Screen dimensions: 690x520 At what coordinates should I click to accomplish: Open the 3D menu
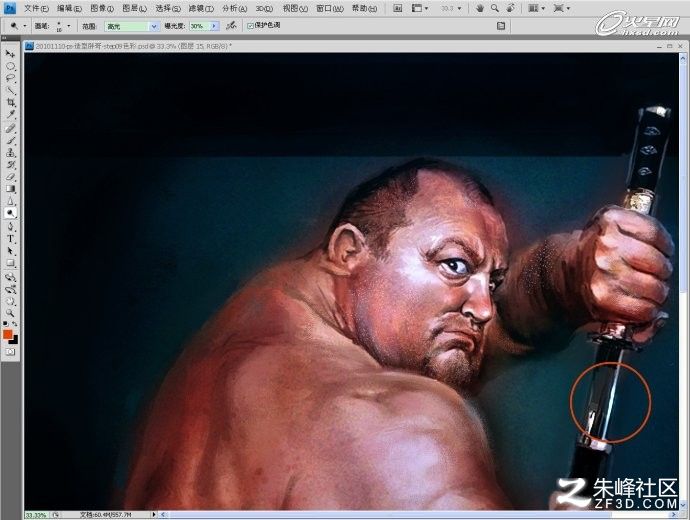click(264, 8)
